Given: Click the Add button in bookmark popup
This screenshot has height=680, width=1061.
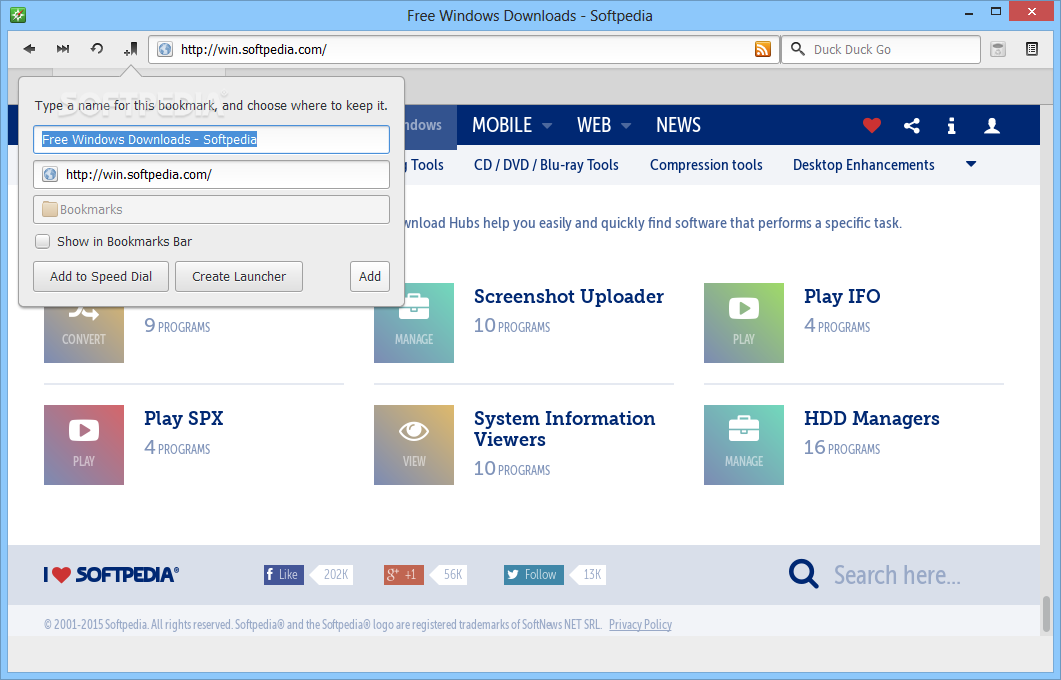Looking at the screenshot, I should [x=369, y=276].
